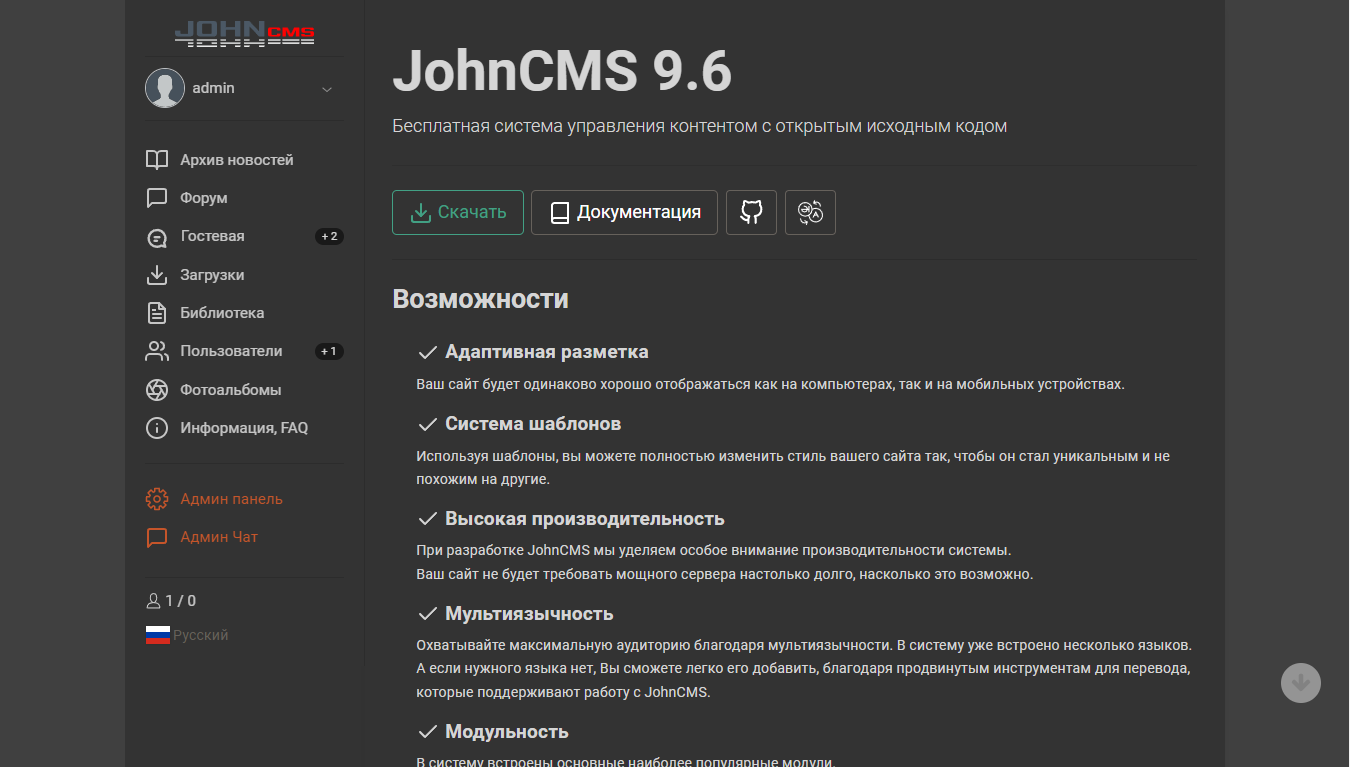Click the Скачать download button
Image resolution: width=1350 pixels, height=767 pixels.
click(458, 212)
